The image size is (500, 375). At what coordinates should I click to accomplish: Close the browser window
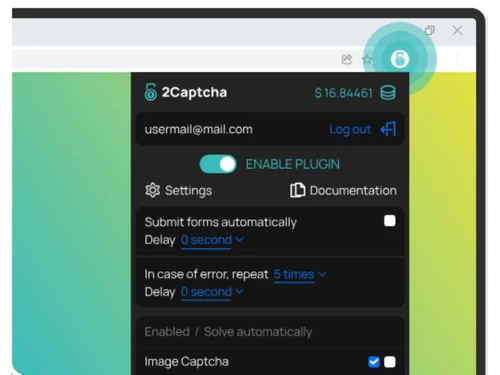point(457,30)
